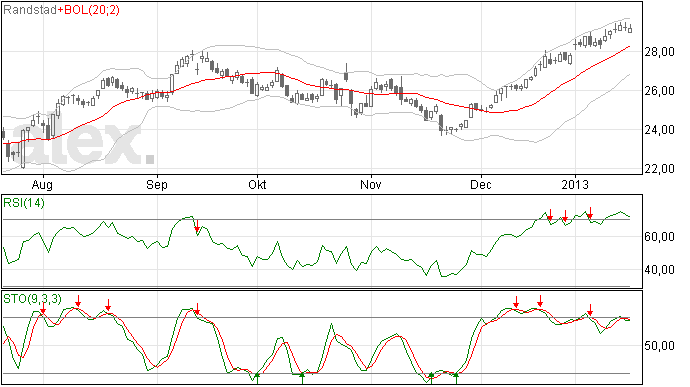Select the 40,00 RSI axis value
The image size is (690, 387).
click(x=659, y=270)
